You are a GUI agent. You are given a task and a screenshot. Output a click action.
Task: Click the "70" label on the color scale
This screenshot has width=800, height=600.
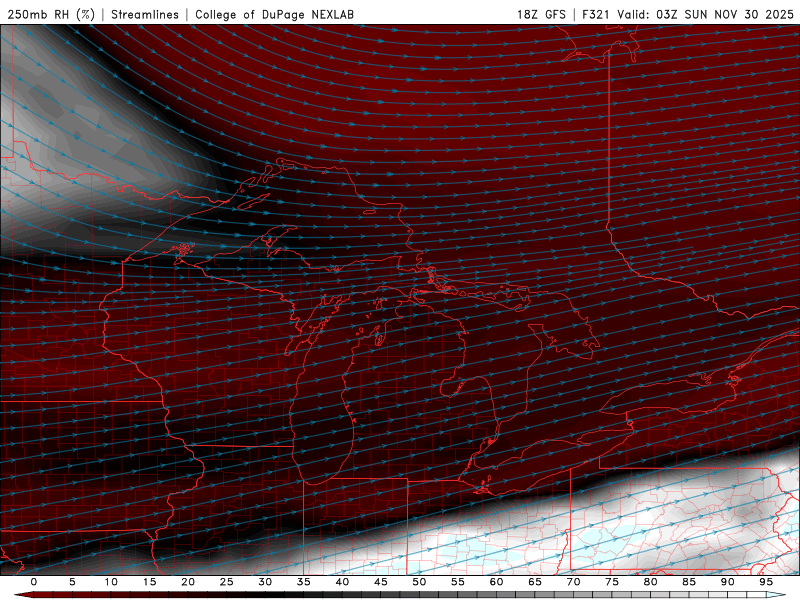tap(573, 582)
